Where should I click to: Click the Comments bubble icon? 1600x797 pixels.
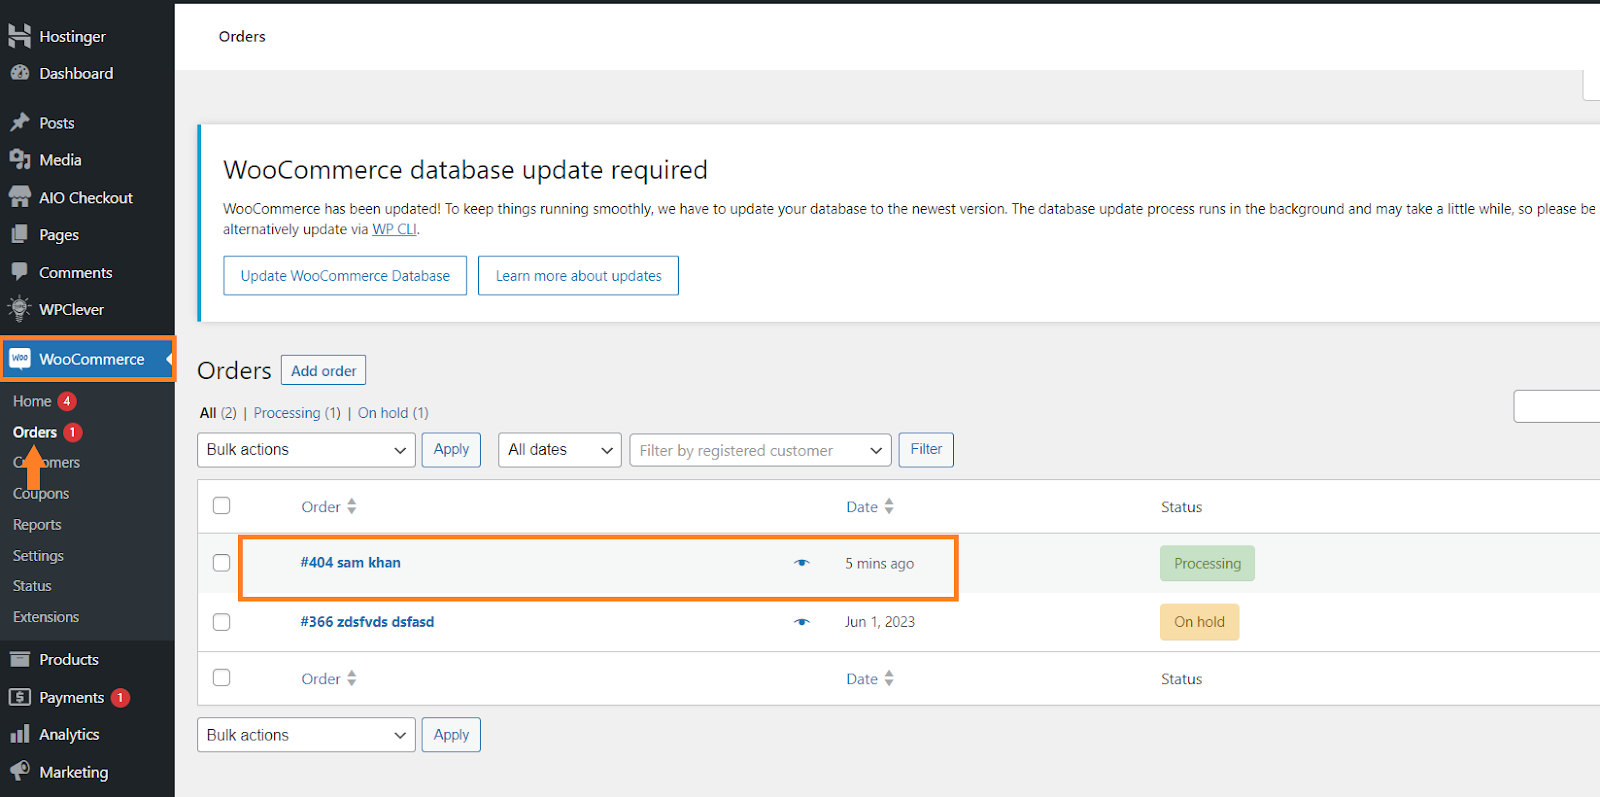click(19, 272)
